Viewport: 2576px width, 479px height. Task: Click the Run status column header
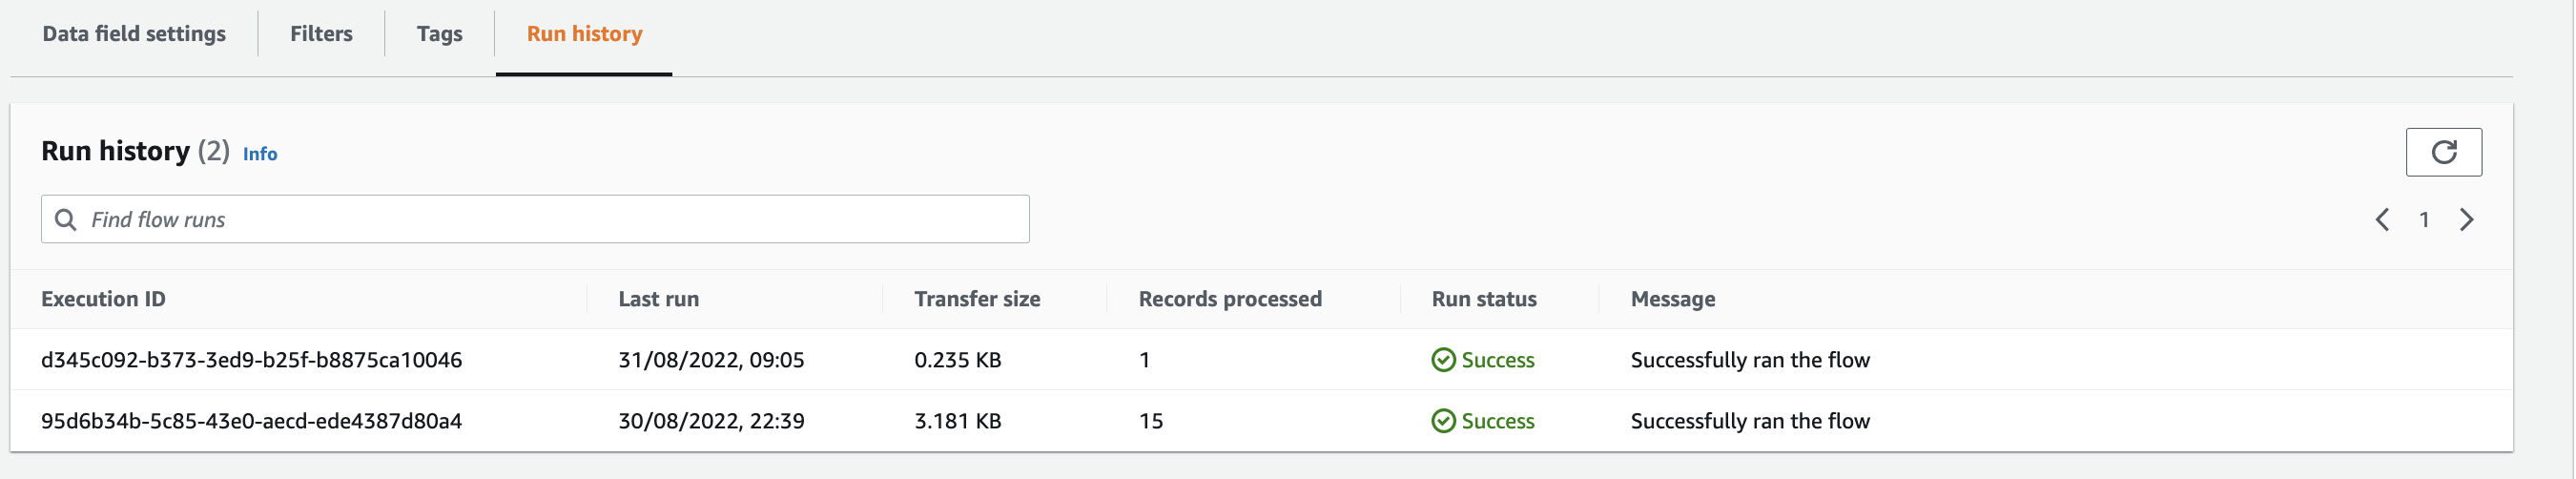[1483, 299]
